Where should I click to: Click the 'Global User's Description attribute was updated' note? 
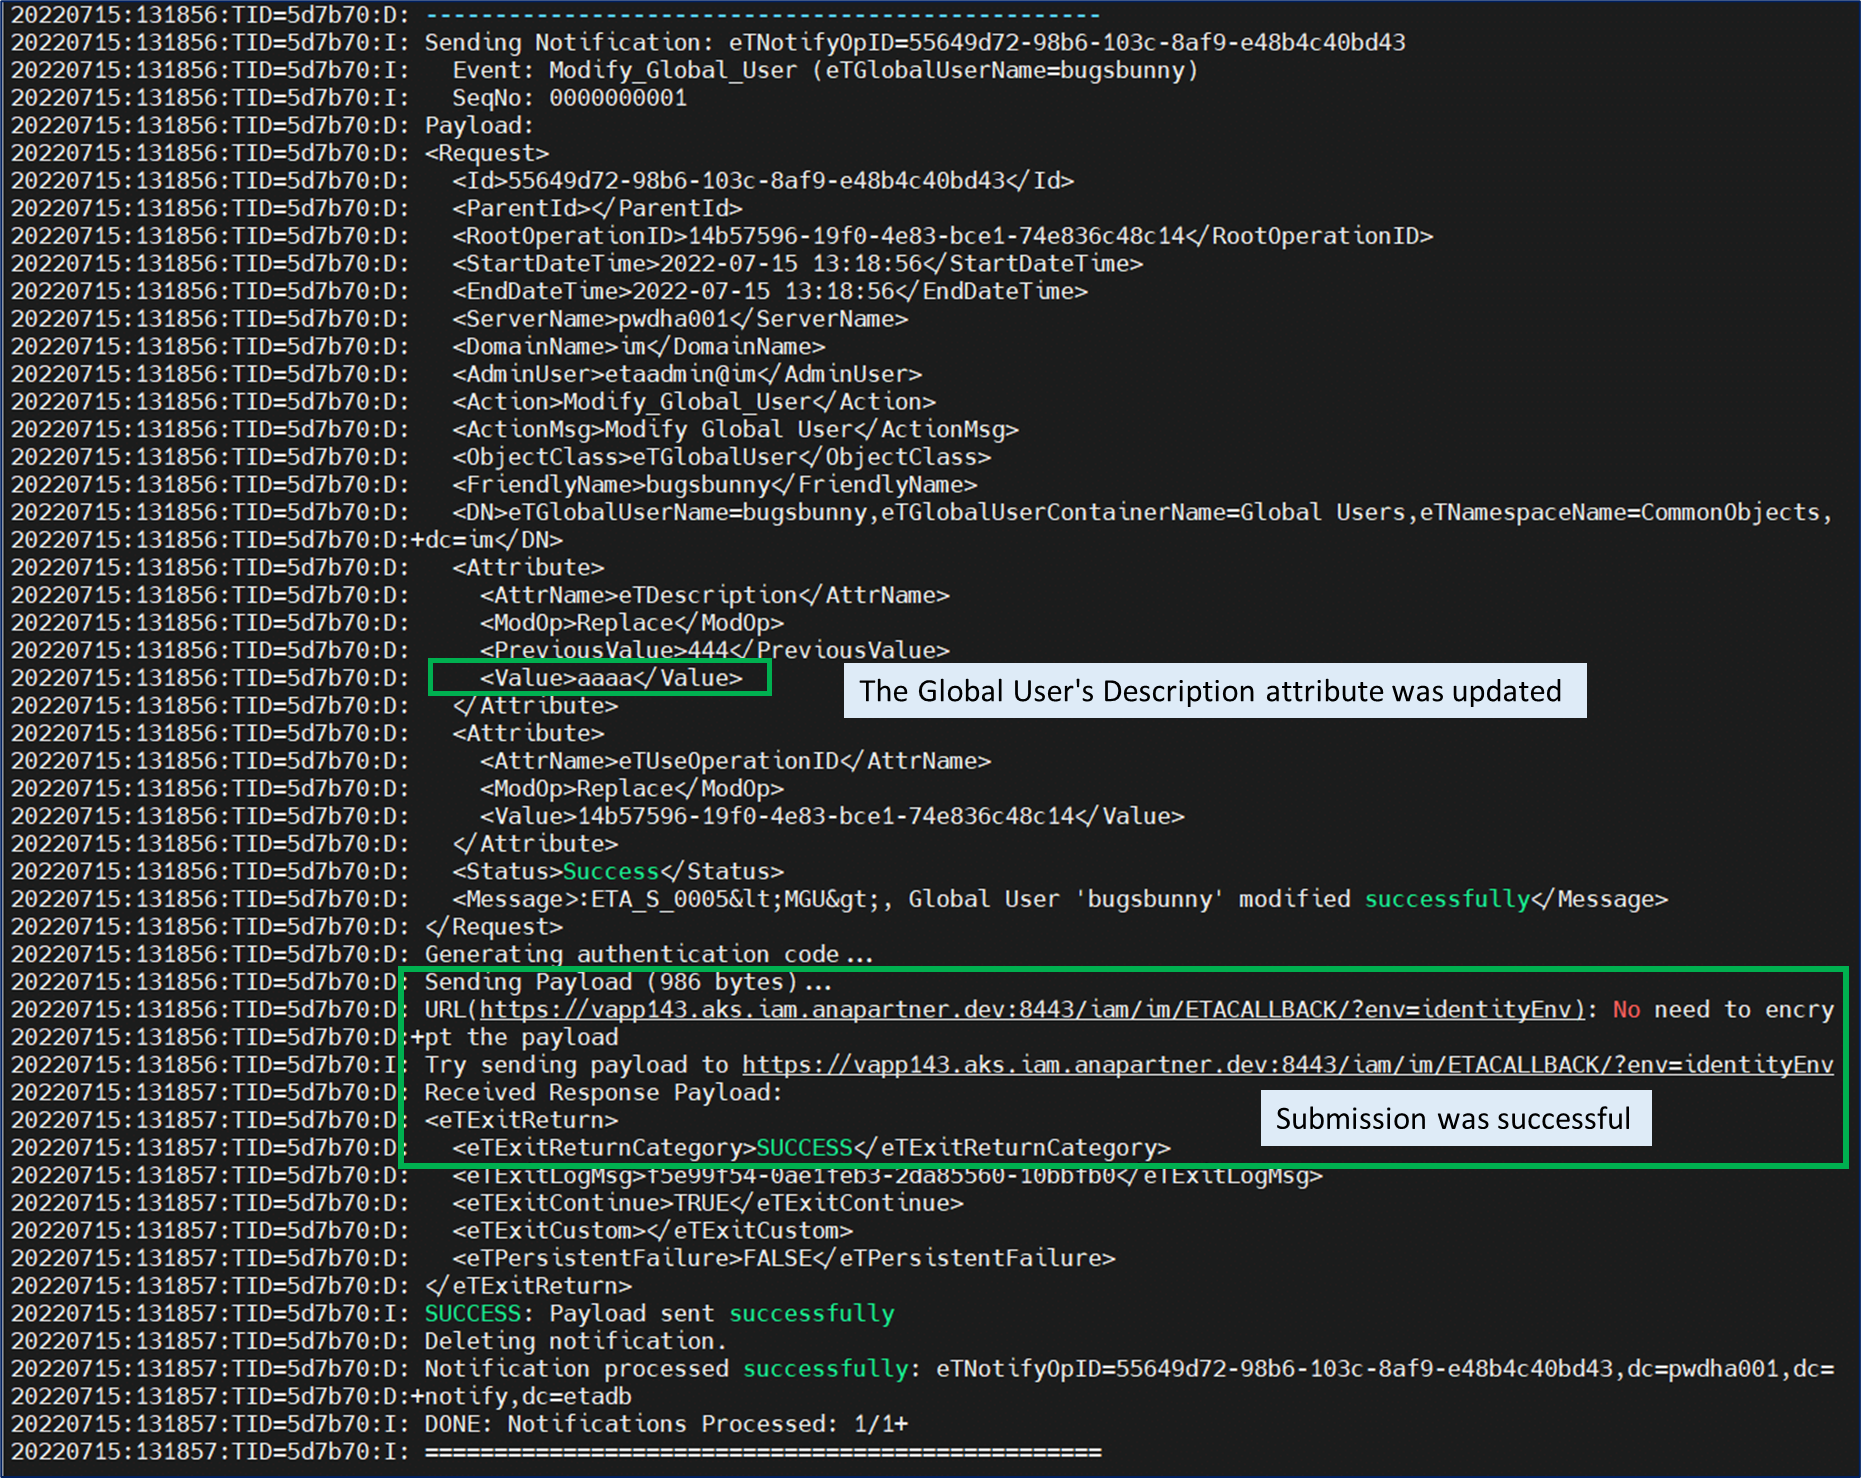coord(1213,691)
